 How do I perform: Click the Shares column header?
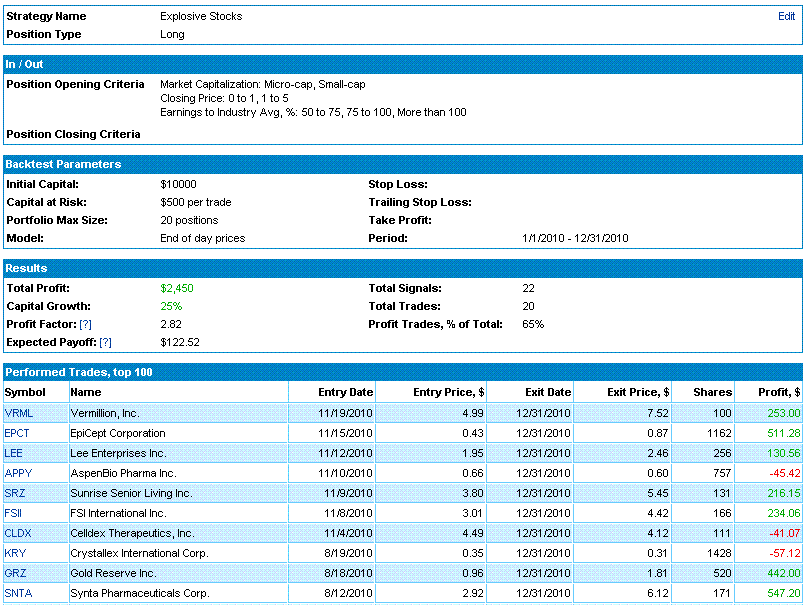(713, 392)
